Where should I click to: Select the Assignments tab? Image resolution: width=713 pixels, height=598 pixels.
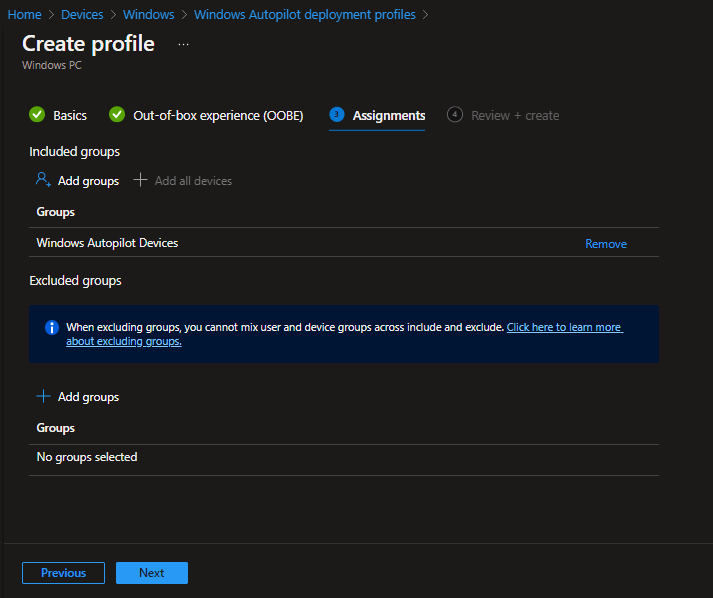coord(389,116)
